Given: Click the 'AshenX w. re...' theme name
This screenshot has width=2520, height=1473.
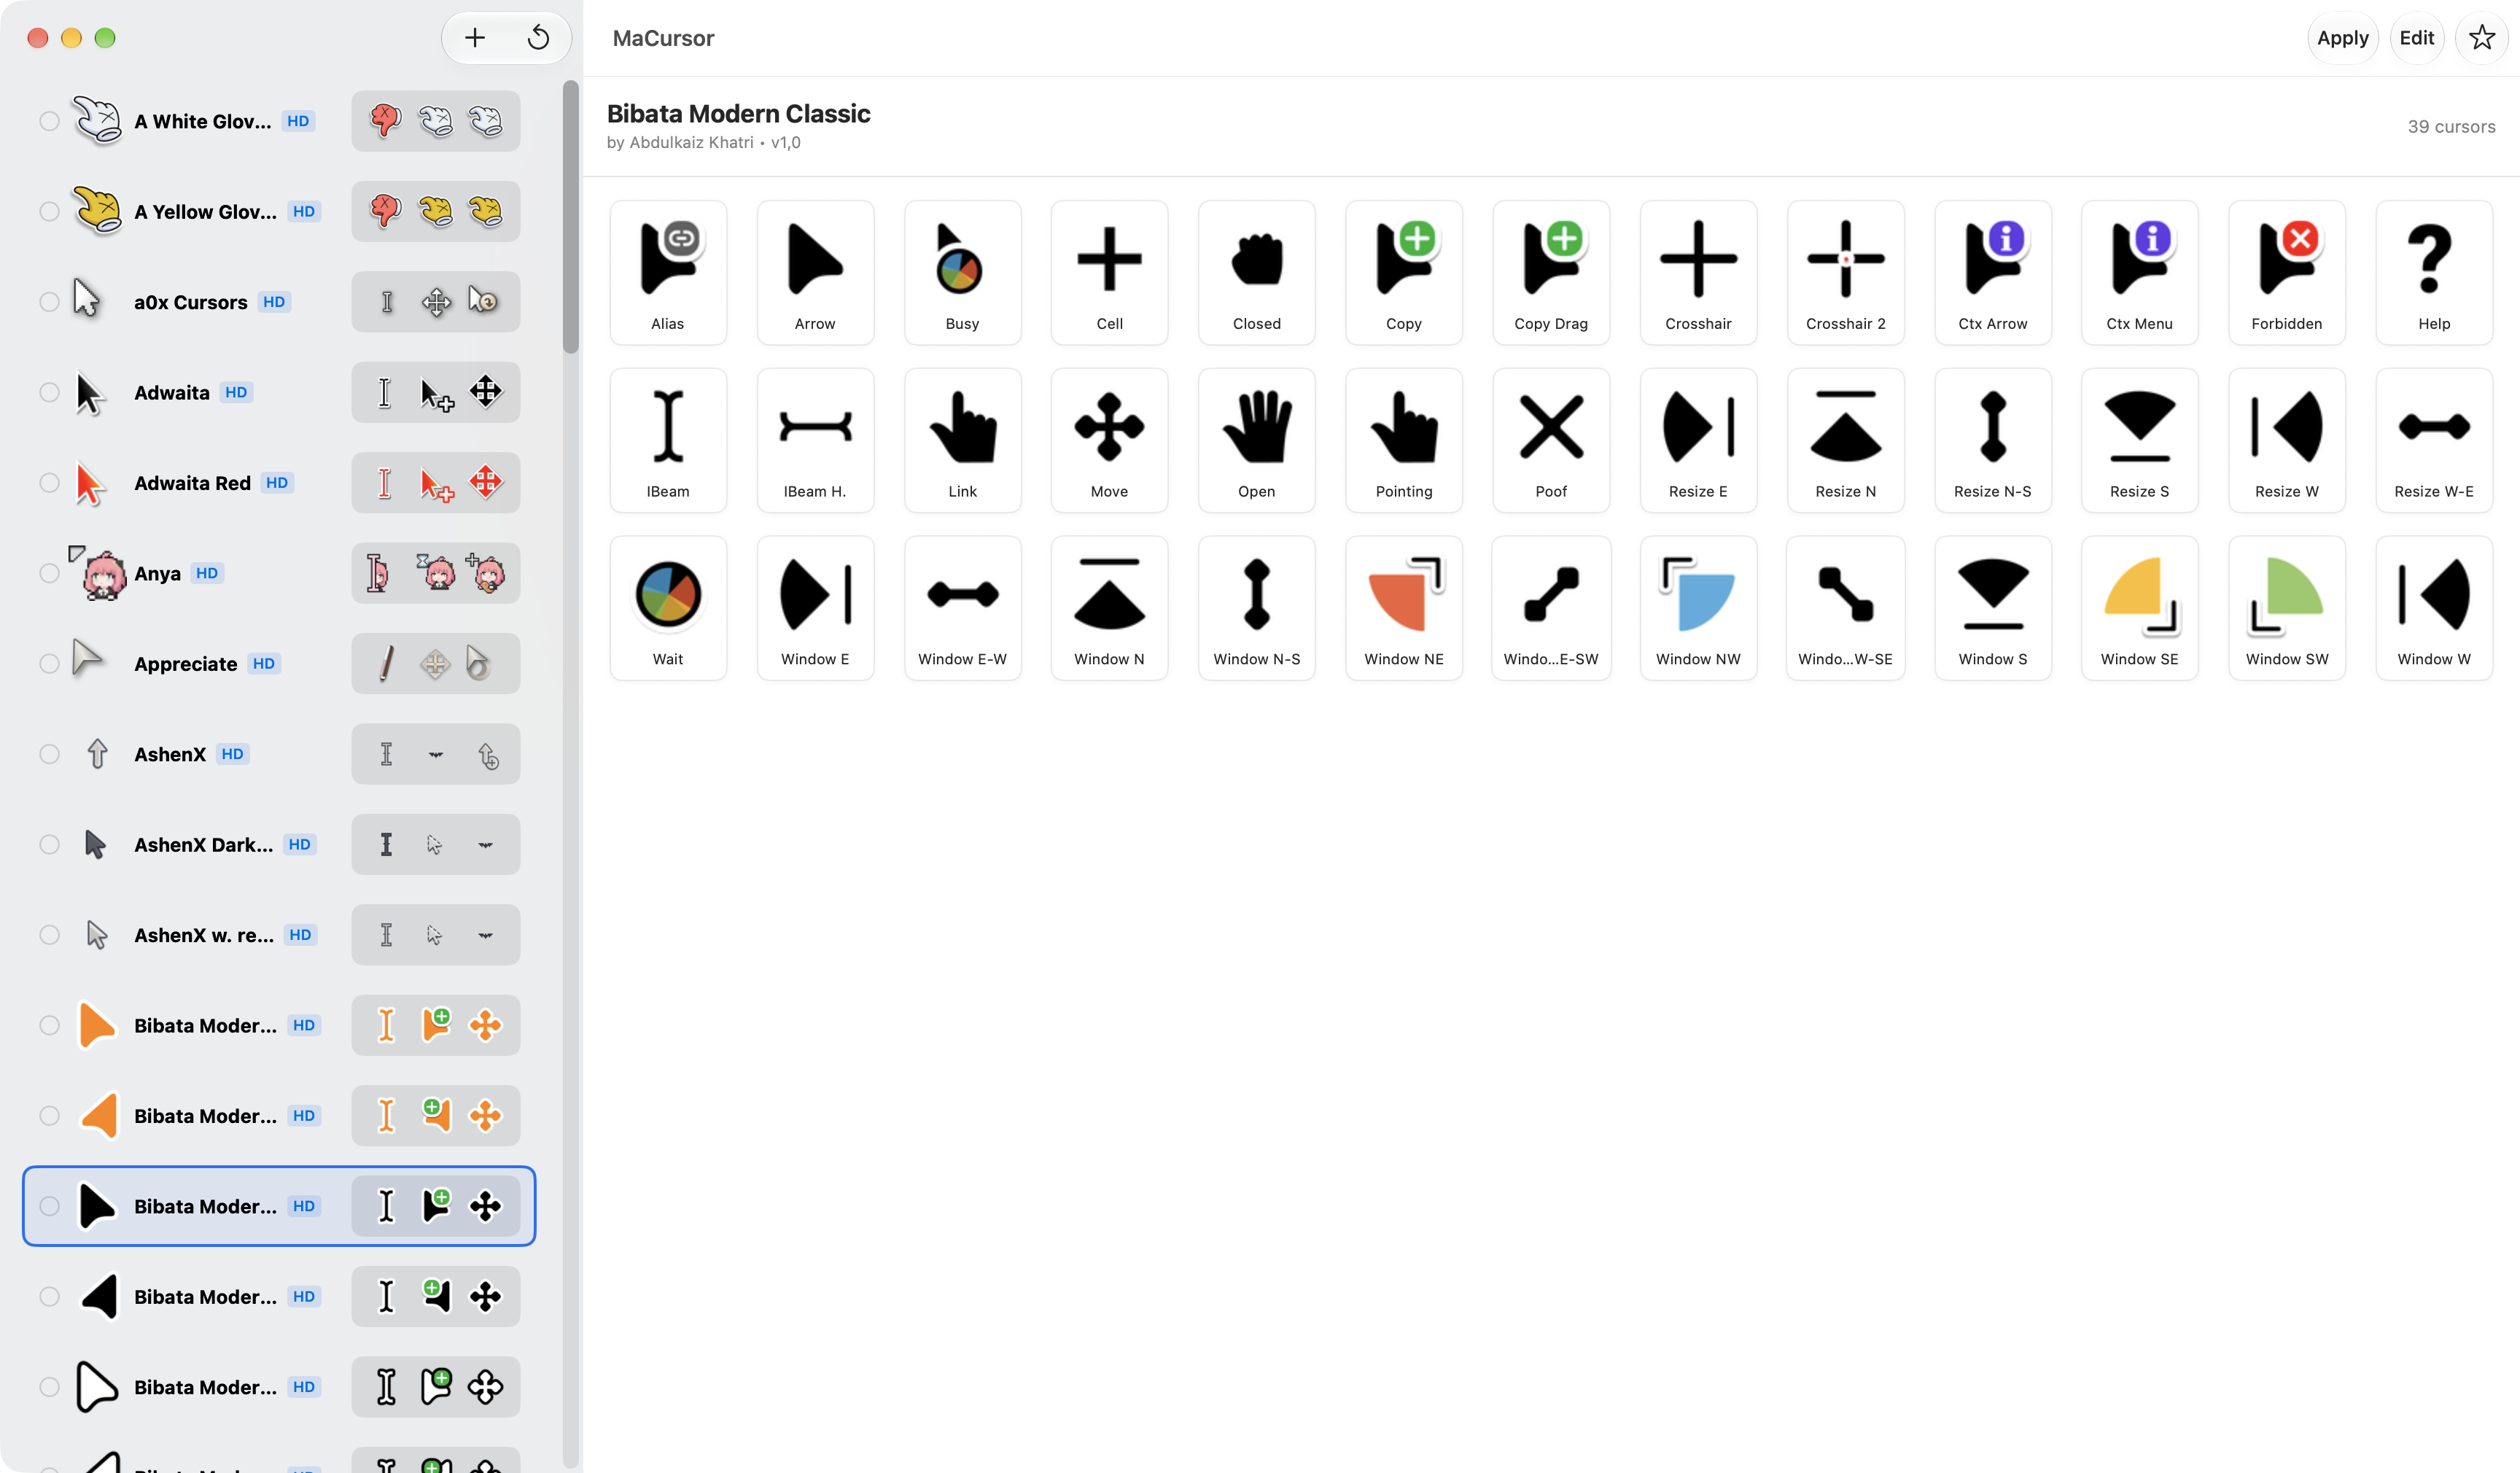Looking at the screenshot, I should [204, 935].
